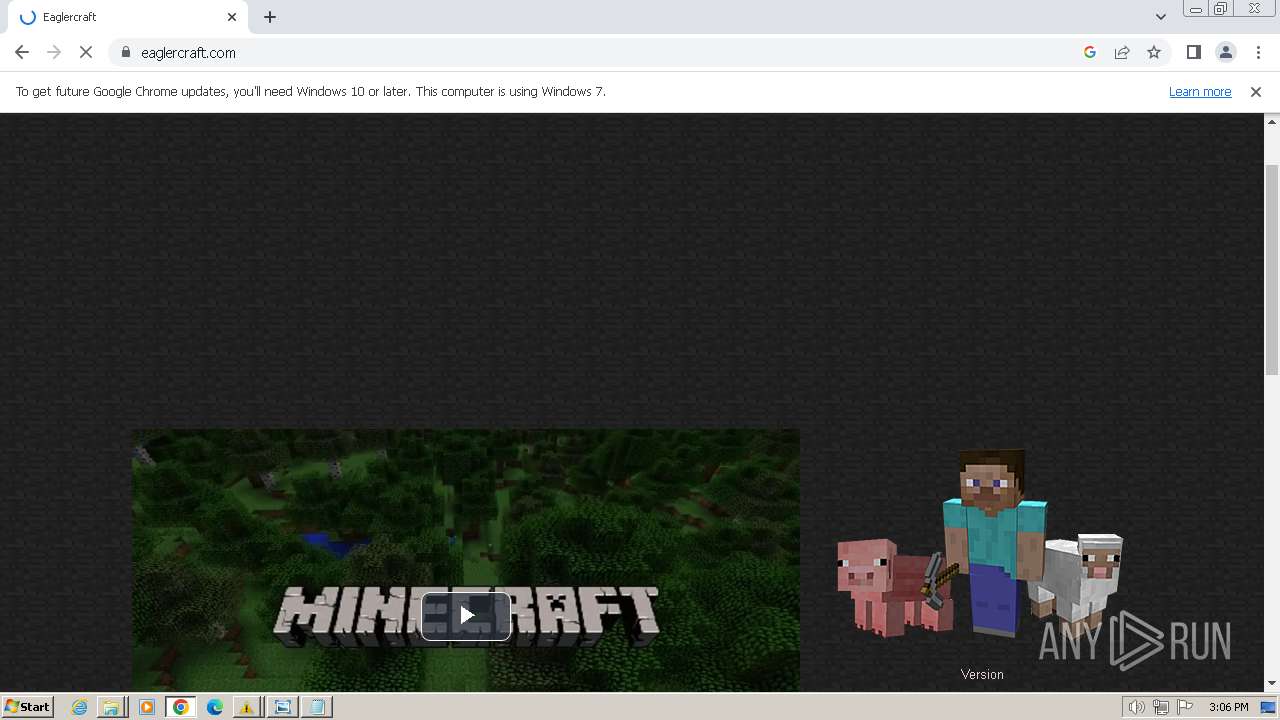The image size is (1280, 720).
Task: Share this page icon
Action: pyautogui.click(x=1122, y=52)
